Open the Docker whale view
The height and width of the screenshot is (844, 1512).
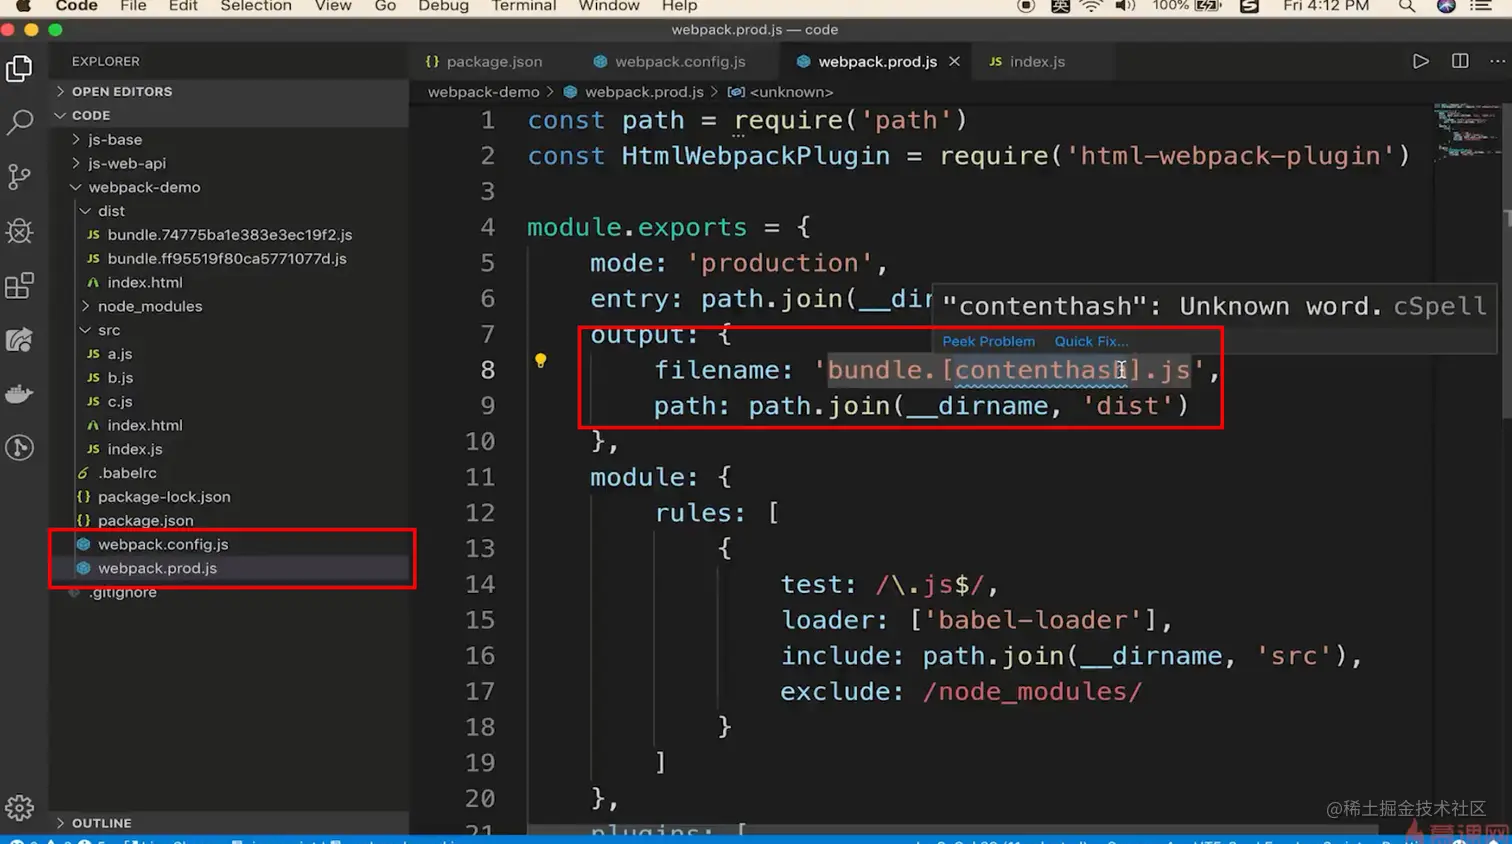19,394
